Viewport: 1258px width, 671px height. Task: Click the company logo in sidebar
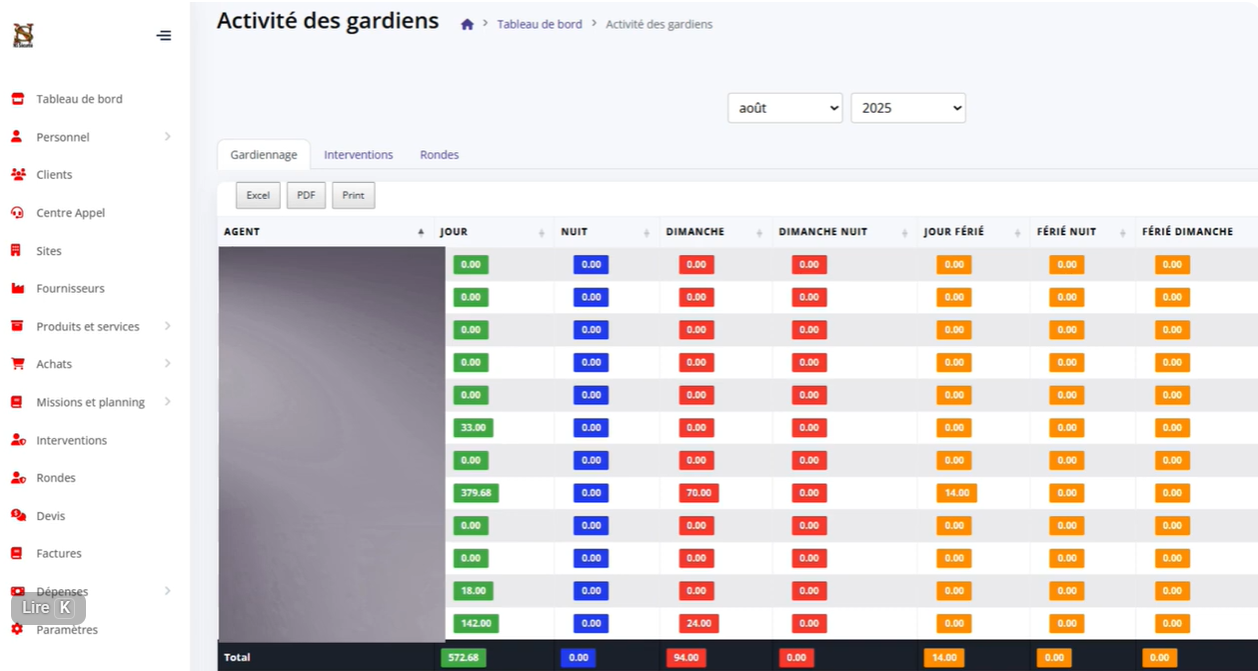[x=23, y=36]
